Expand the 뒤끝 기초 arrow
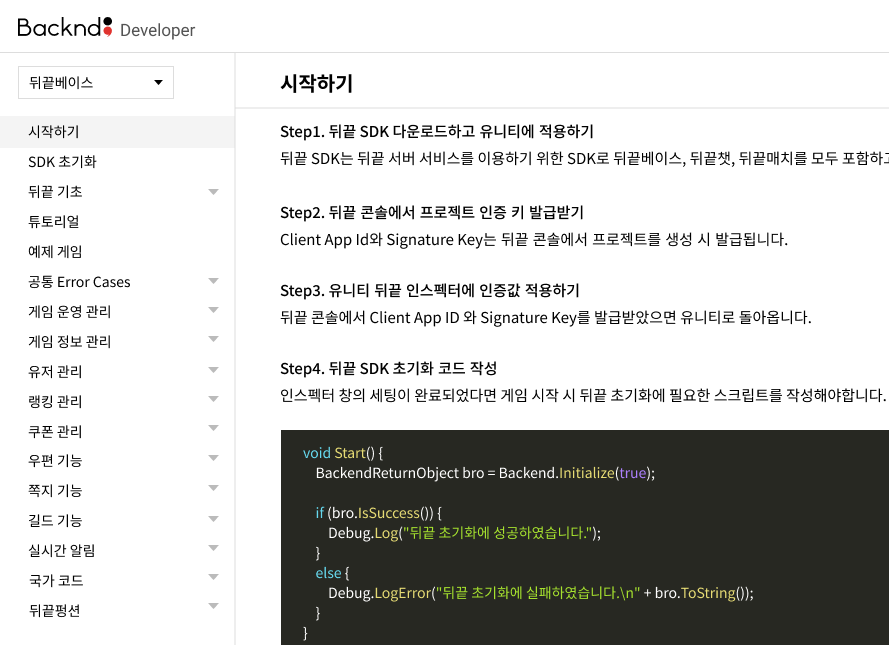The height and width of the screenshot is (645, 889). 213,192
